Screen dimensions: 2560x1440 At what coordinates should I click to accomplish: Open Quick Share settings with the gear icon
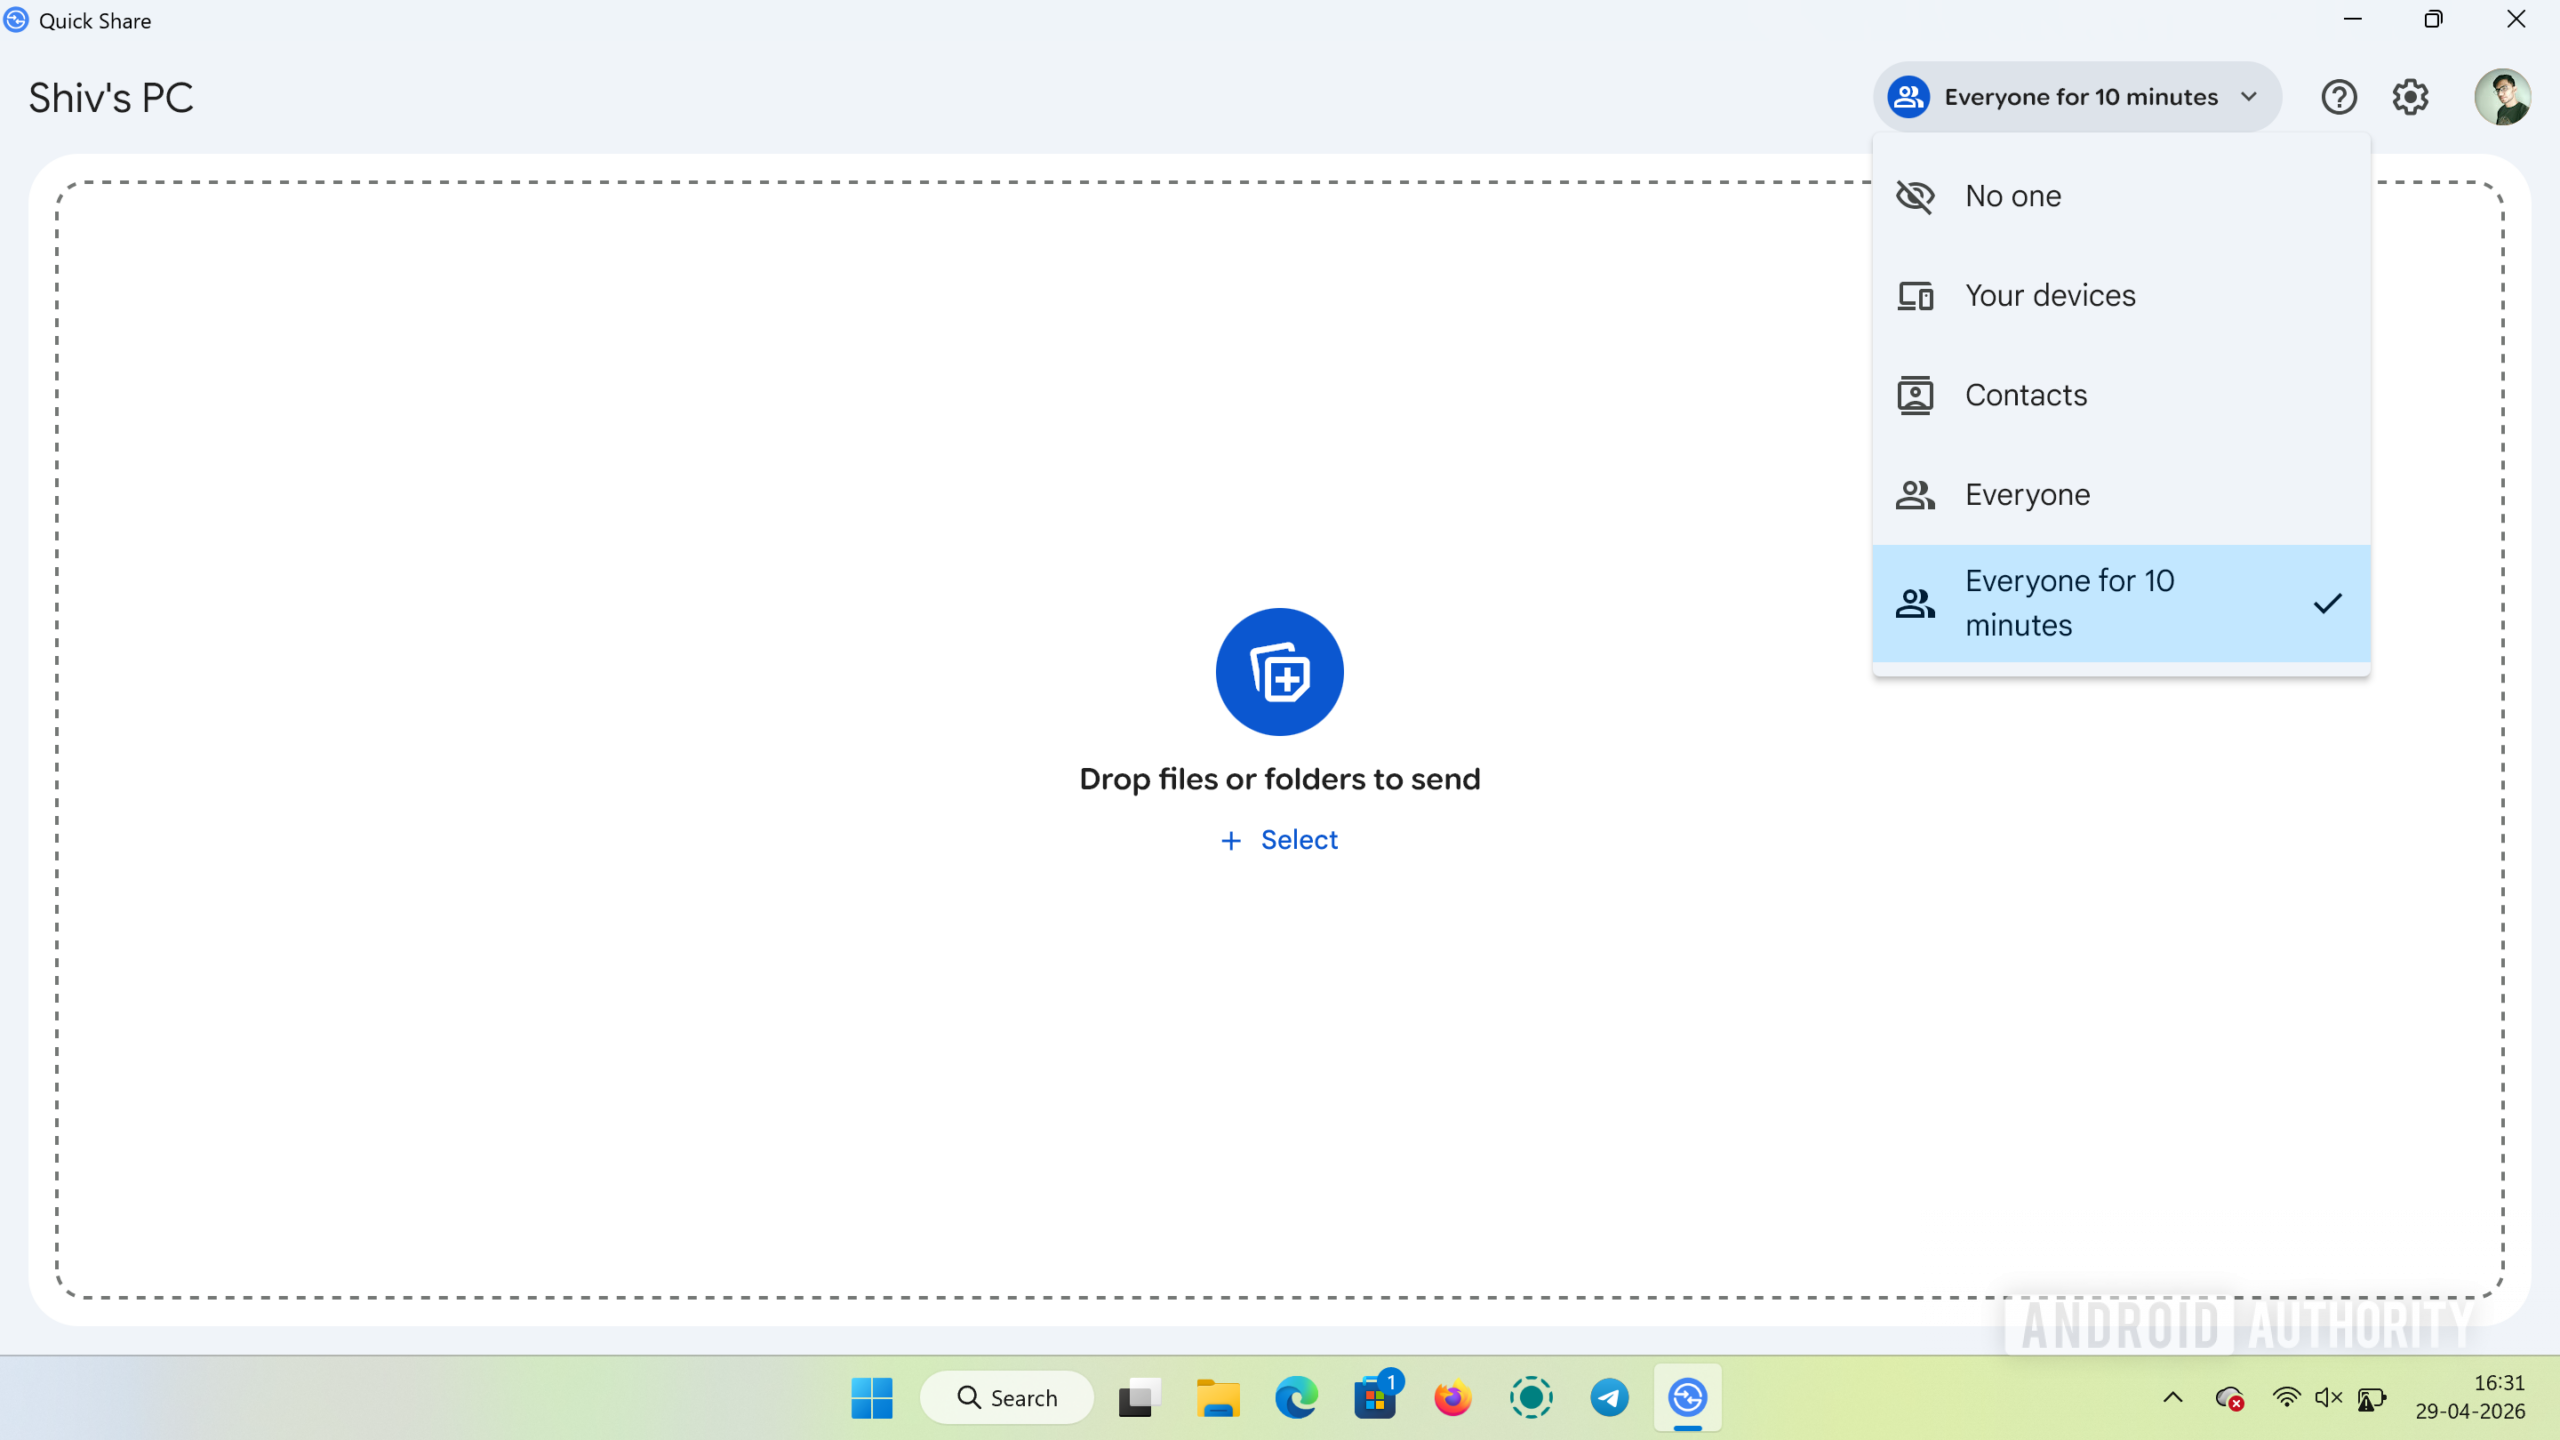tap(2410, 96)
